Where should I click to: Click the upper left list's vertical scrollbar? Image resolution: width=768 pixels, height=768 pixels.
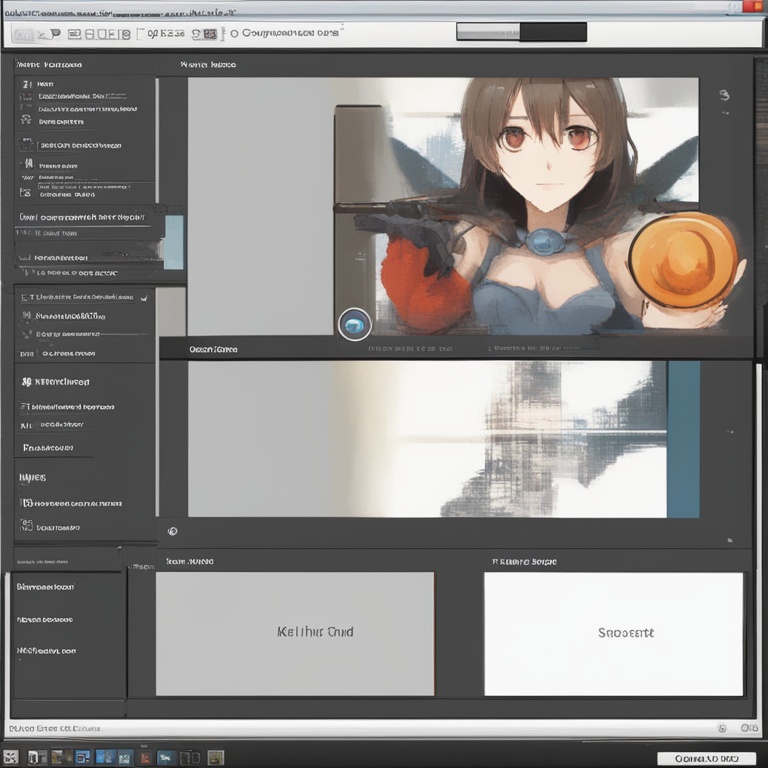click(x=157, y=140)
